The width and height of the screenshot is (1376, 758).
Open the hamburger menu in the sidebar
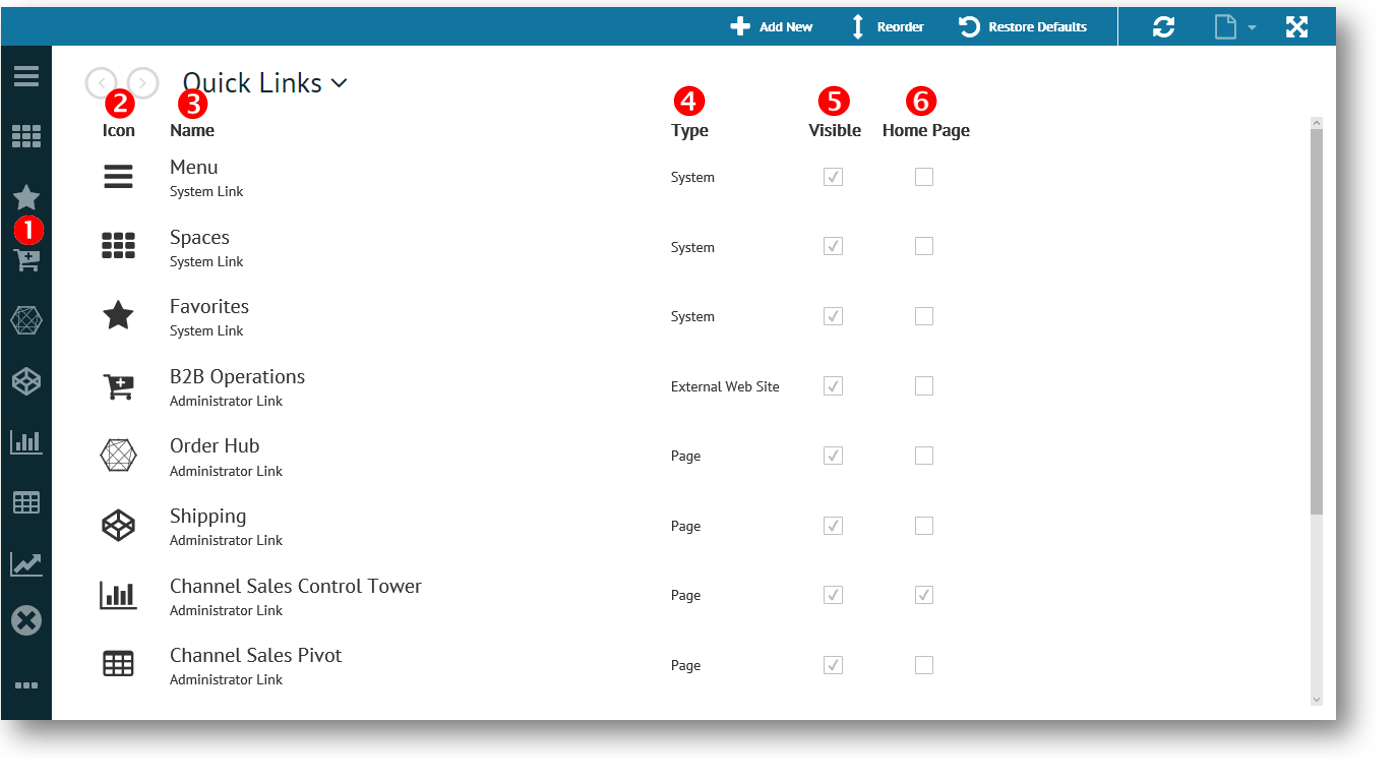(26, 76)
